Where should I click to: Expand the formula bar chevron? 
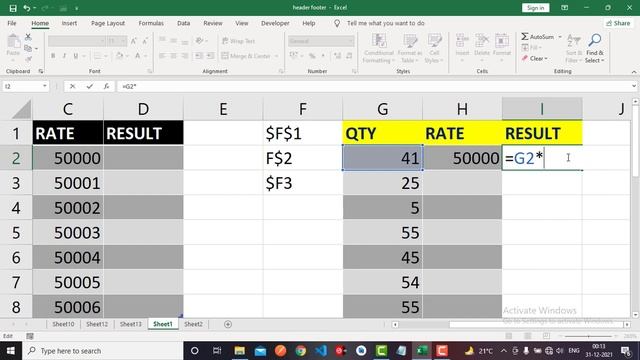pyautogui.click(x=634, y=86)
